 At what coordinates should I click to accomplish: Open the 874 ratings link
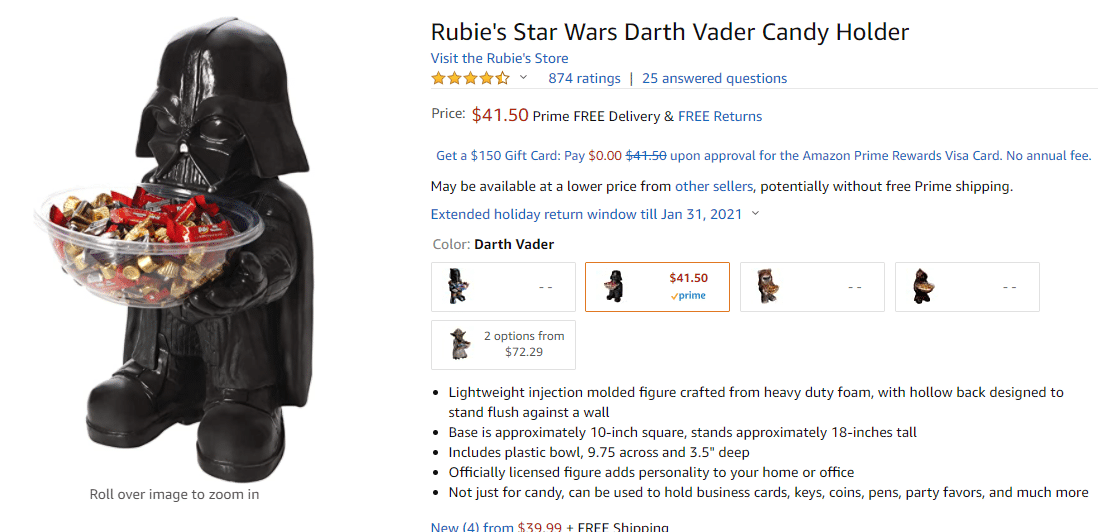tap(584, 78)
